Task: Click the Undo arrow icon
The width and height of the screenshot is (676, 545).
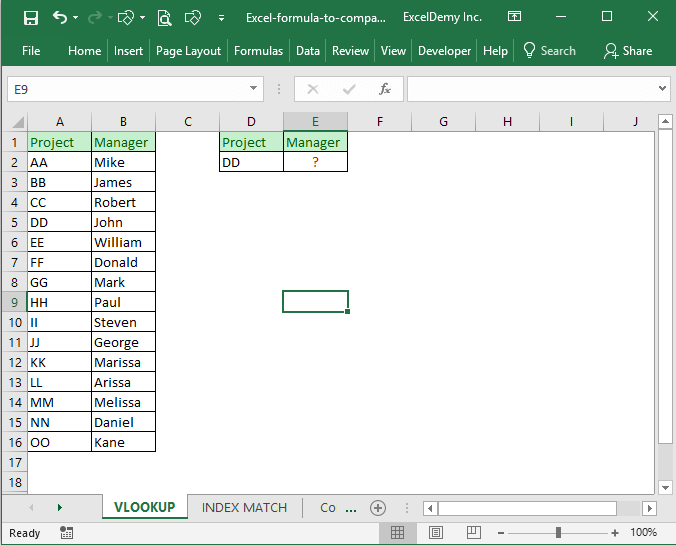Action: tap(60, 17)
